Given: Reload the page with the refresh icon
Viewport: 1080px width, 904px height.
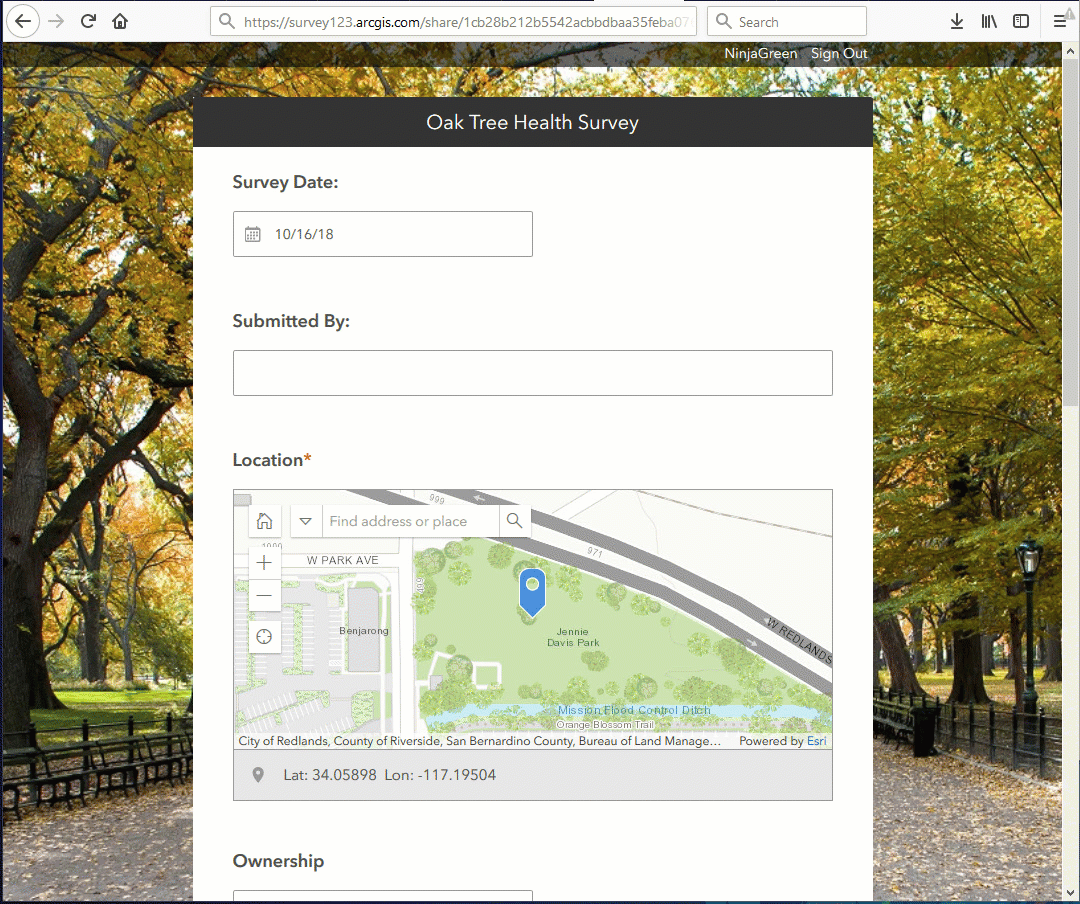Looking at the screenshot, I should (88, 21).
